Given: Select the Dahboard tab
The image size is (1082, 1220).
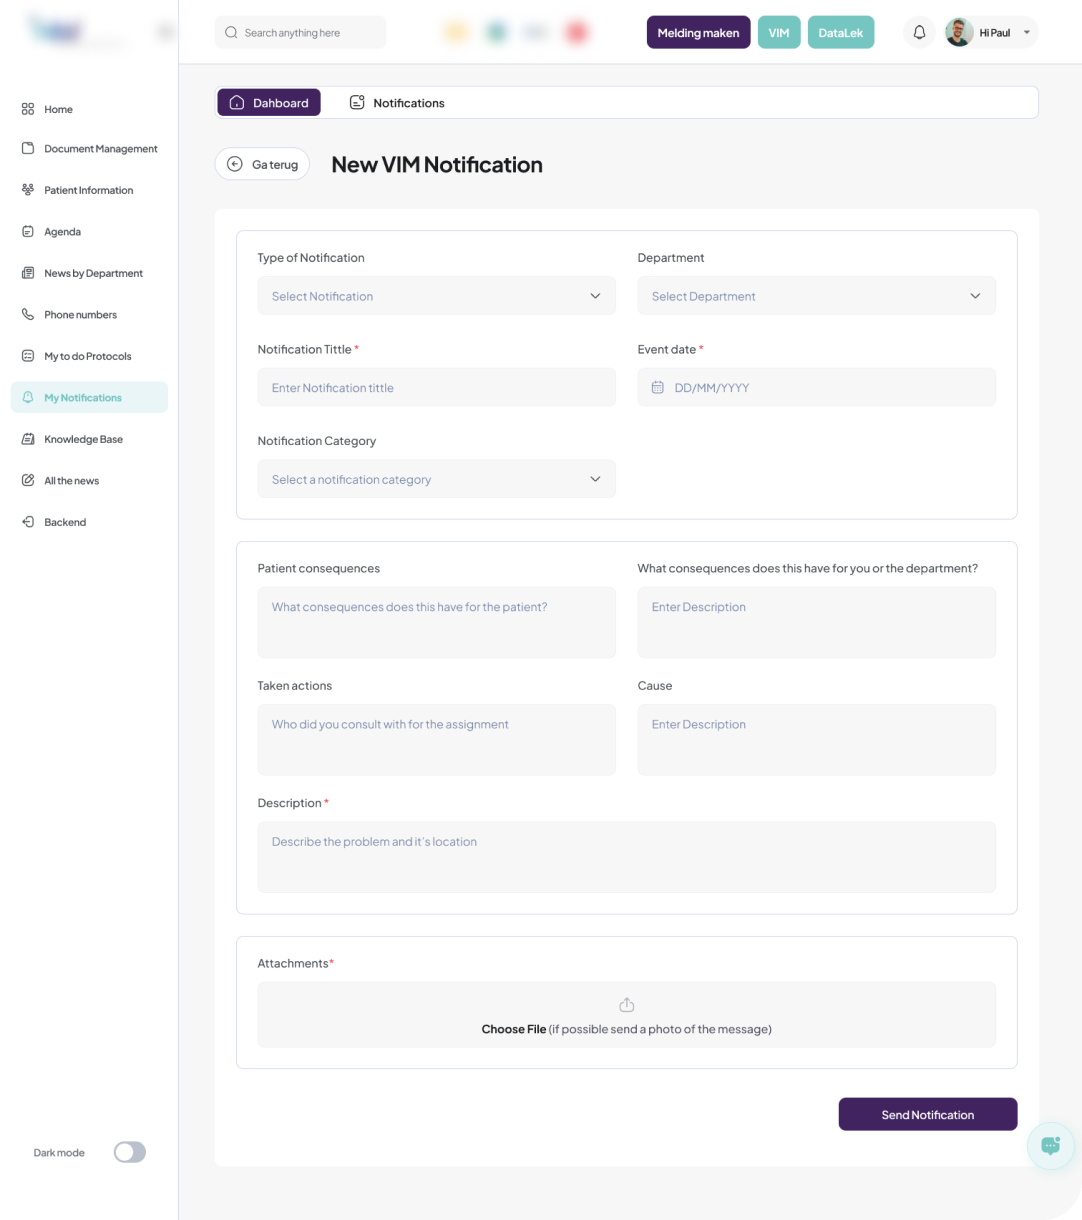Looking at the screenshot, I should (x=269, y=103).
